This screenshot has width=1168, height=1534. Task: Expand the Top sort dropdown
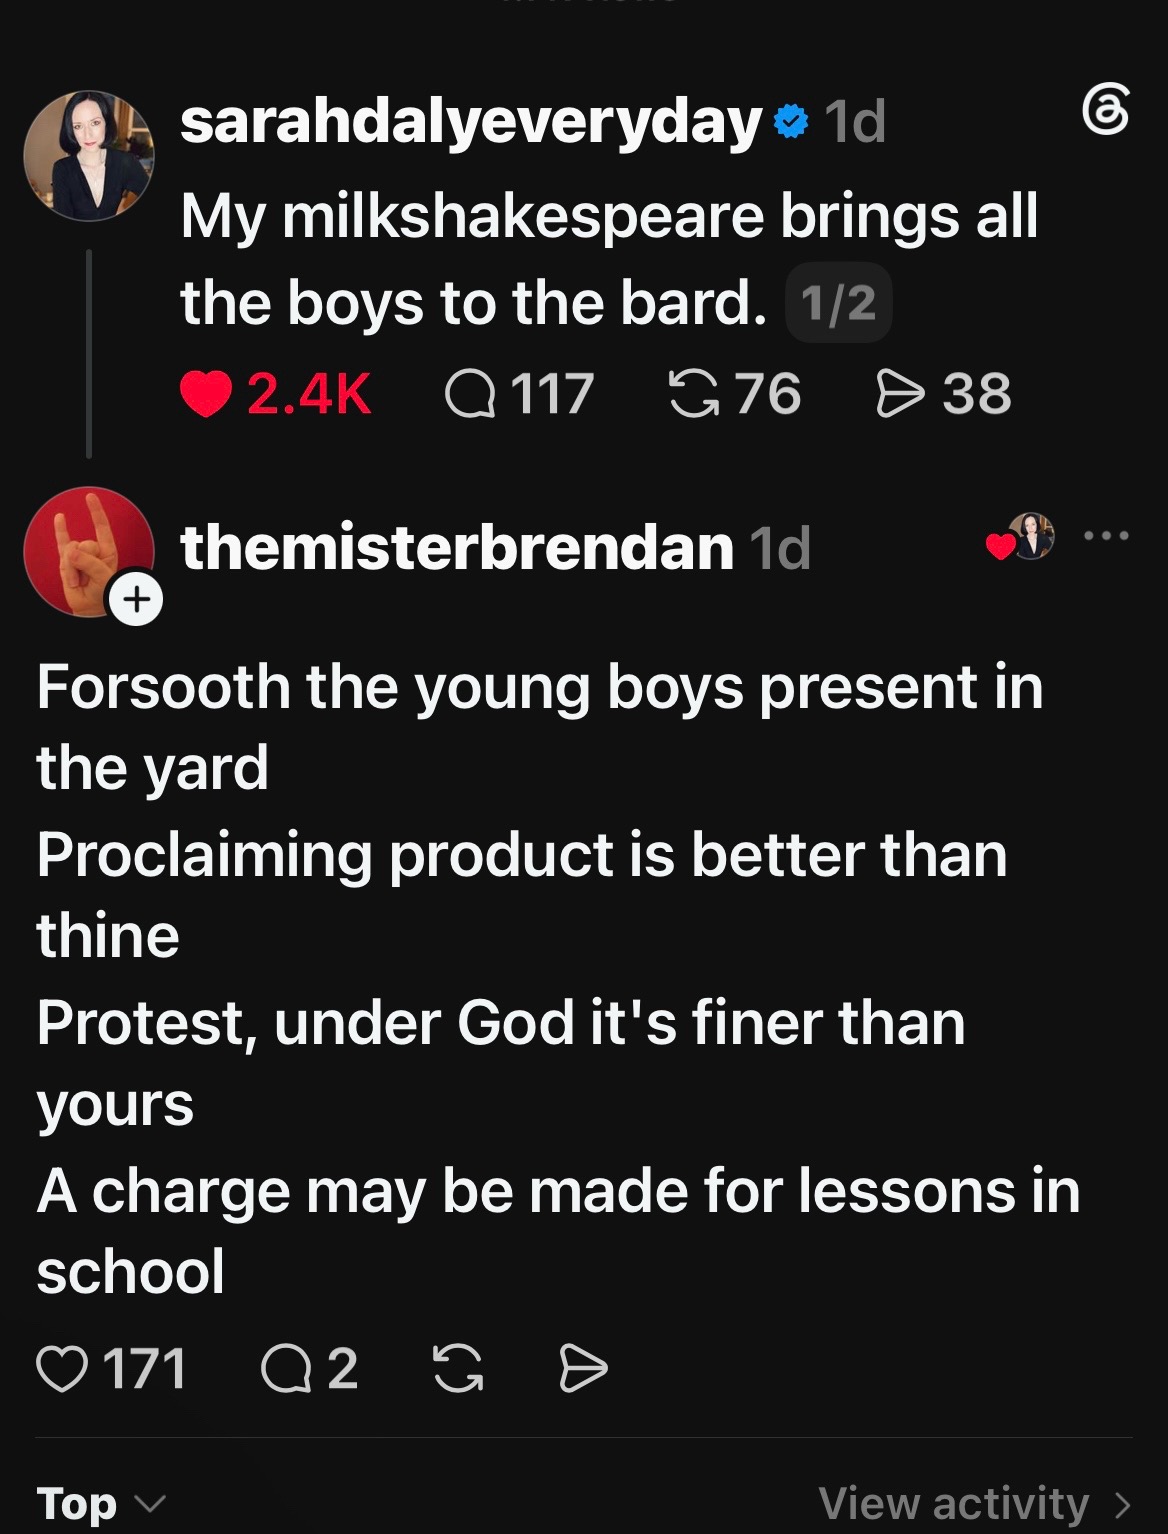coord(101,1504)
